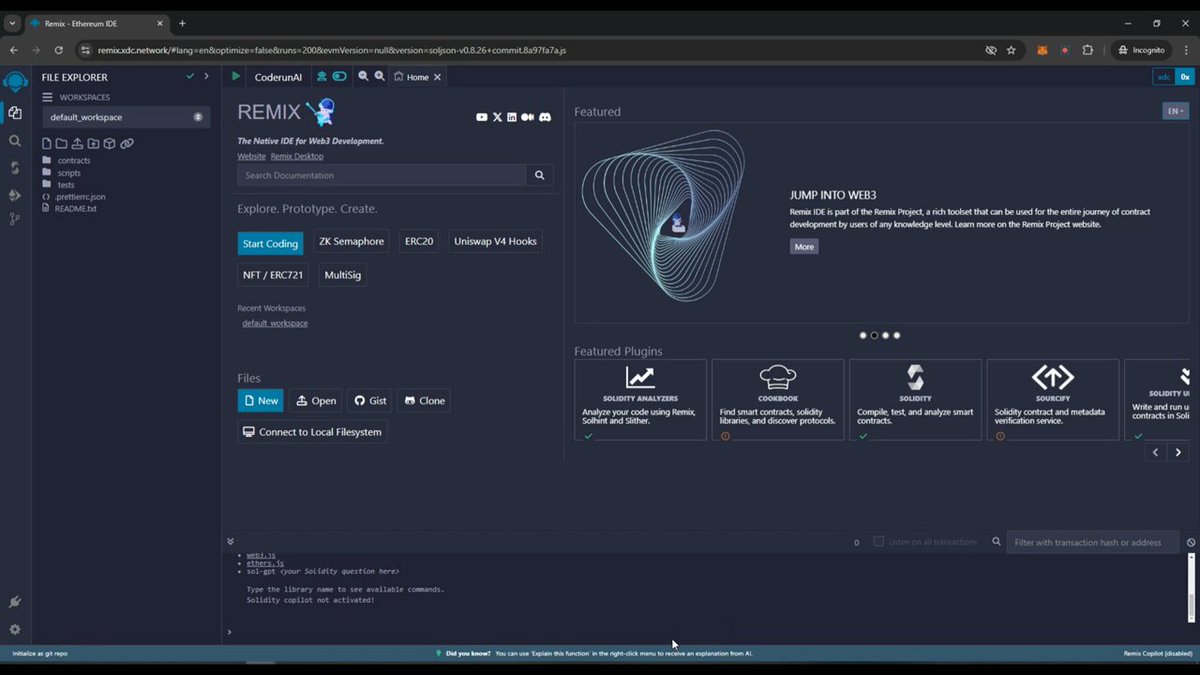Close the Home tab
The image size is (1200, 675).
click(437, 77)
